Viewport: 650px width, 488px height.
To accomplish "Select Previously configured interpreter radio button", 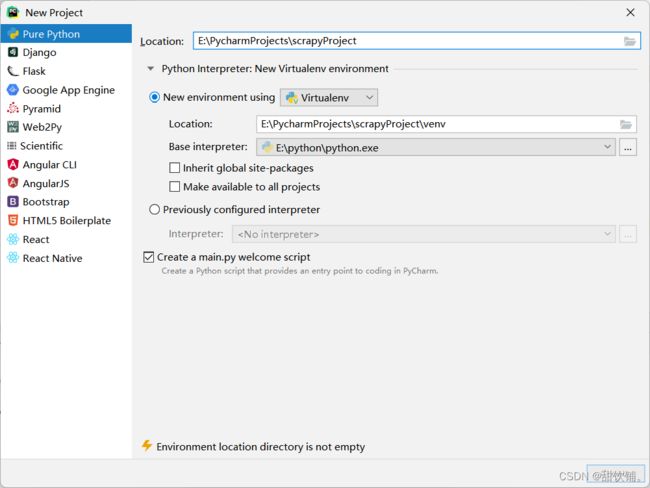I will pyautogui.click(x=154, y=209).
